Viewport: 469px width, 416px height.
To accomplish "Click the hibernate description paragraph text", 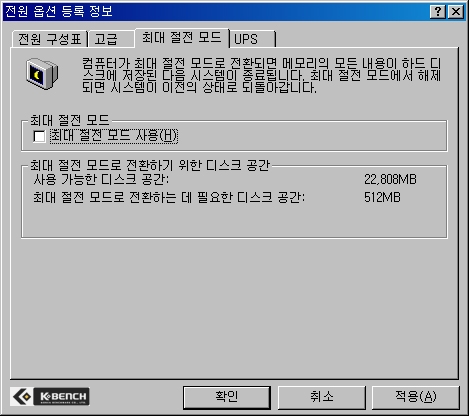I will click(x=262, y=75).
